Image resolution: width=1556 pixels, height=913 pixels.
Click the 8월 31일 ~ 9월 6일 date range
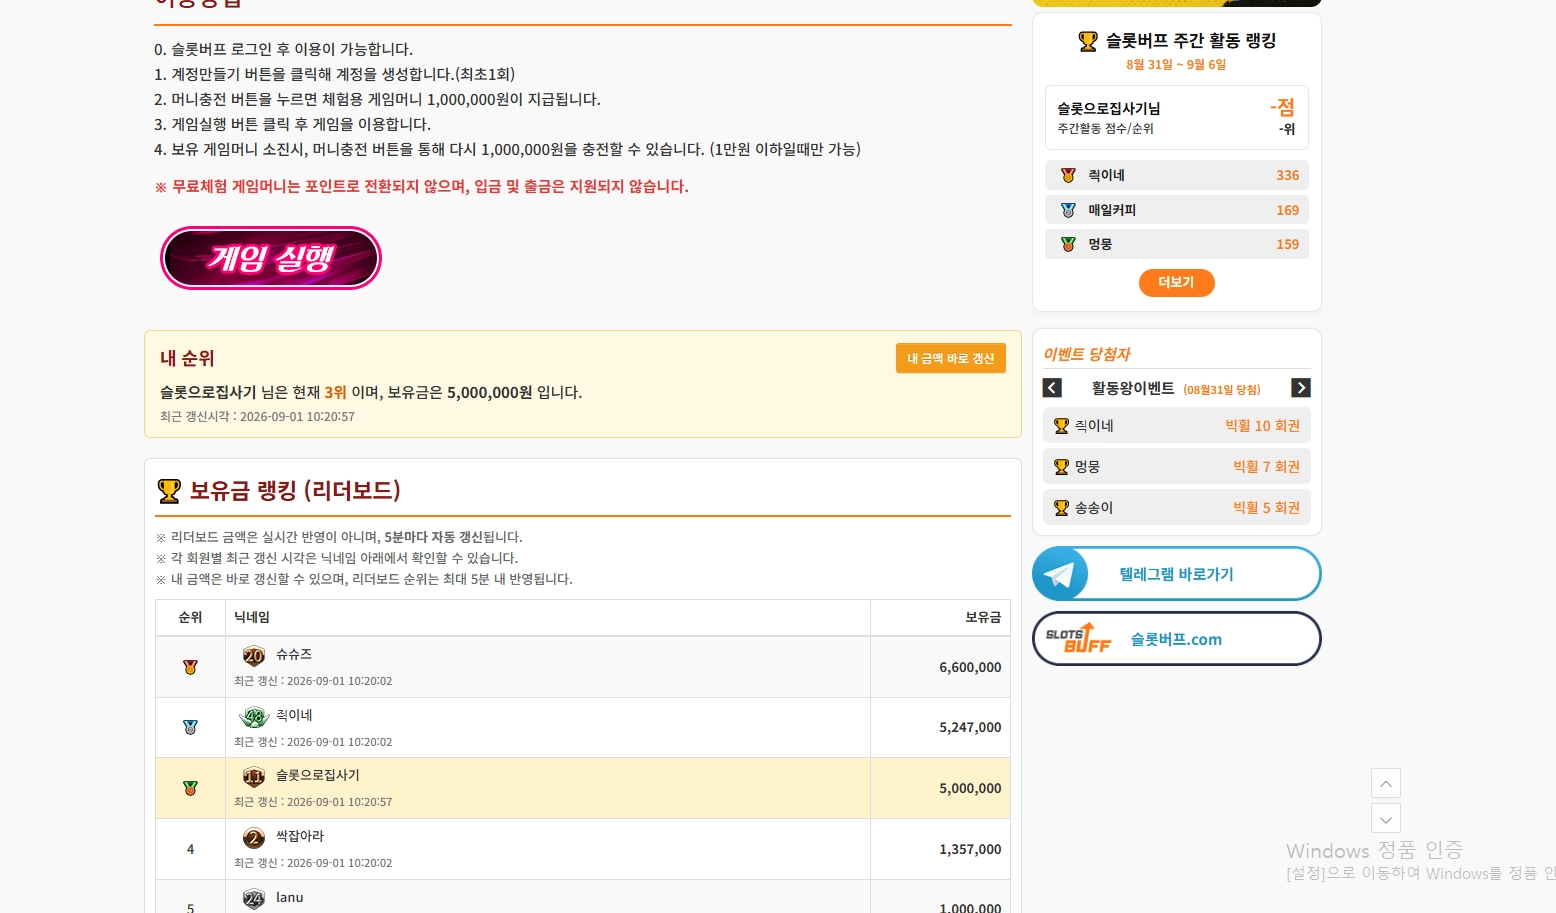pyautogui.click(x=1176, y=64)
